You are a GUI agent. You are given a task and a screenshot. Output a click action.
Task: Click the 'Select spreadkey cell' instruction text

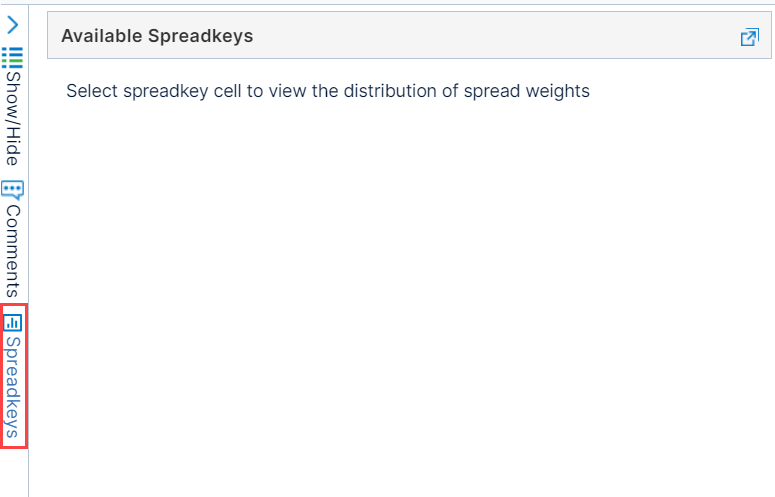pyautogui.click(x=328, y=91)
